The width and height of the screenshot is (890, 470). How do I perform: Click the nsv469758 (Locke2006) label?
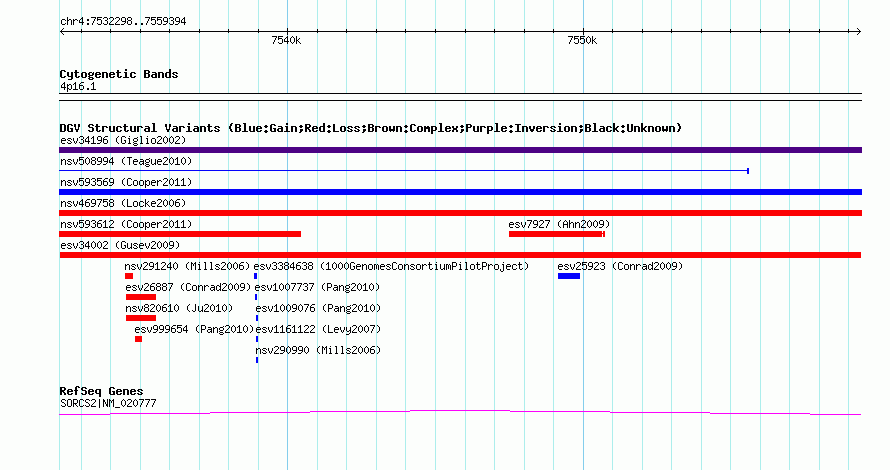[123, 203]
